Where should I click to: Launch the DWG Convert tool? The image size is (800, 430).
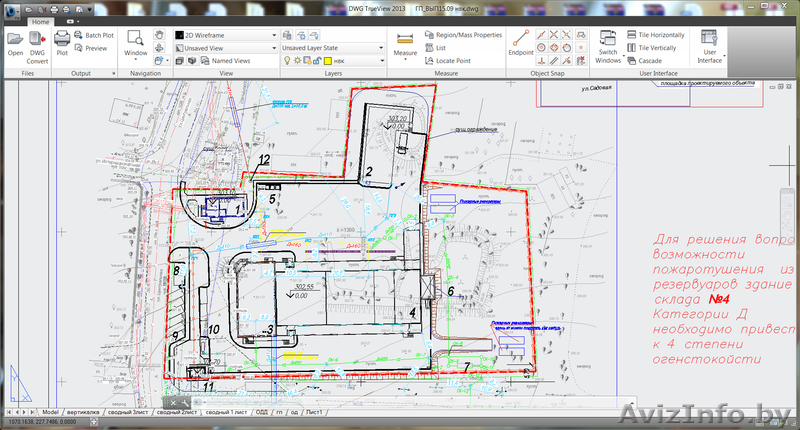coord(37,44)
